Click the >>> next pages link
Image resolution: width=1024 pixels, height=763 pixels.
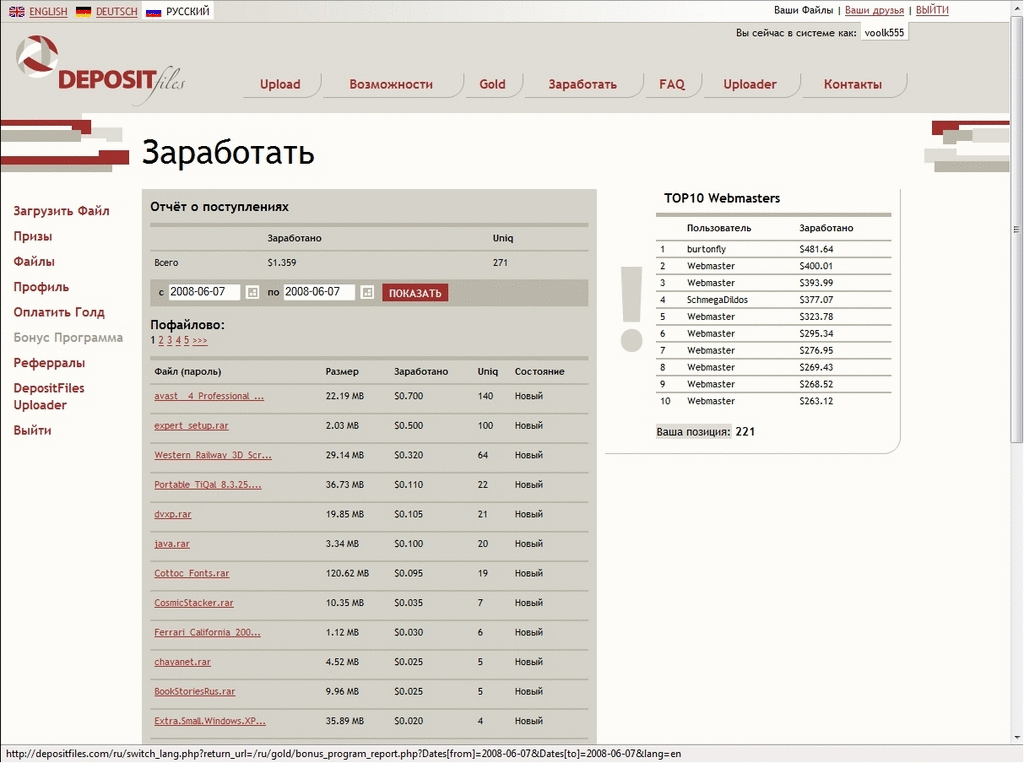click(200, 340)
